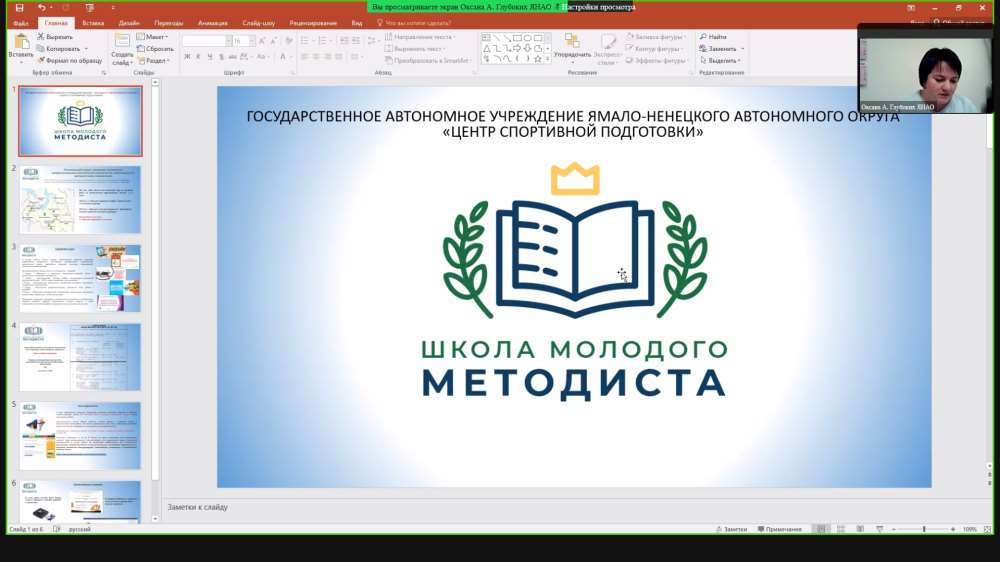This screenshot has height=562, width=1000.
Task: Click Заменить (Replace) command
Action: 721,48
